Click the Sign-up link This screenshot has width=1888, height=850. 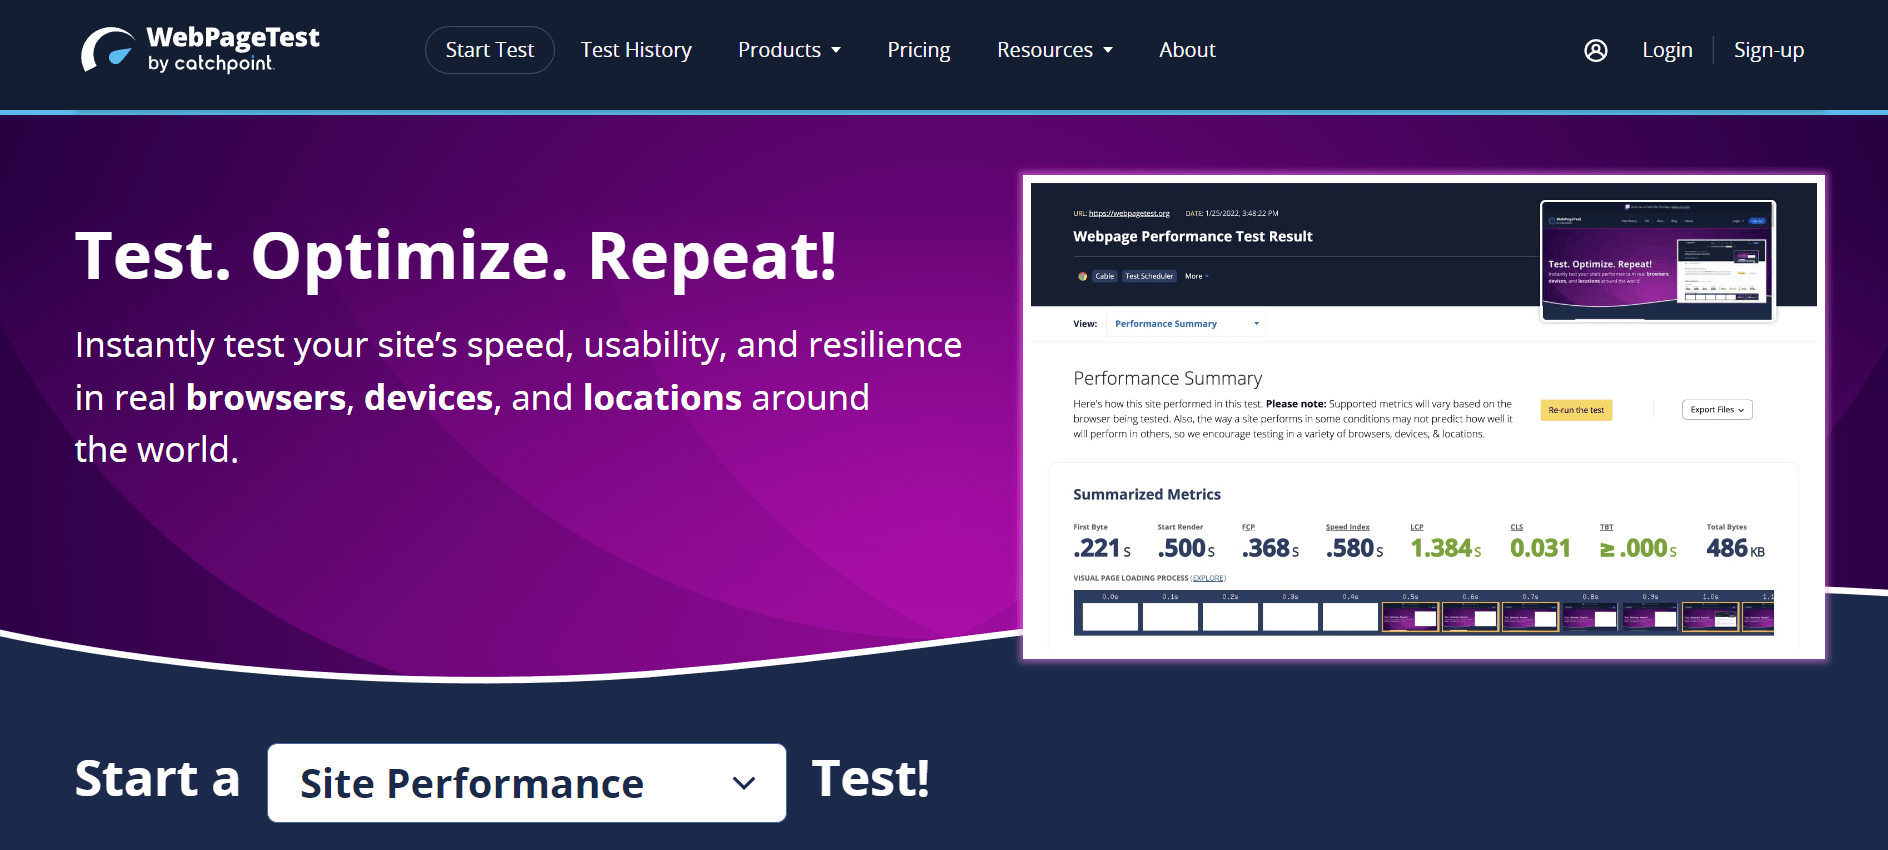point(1768,50)
